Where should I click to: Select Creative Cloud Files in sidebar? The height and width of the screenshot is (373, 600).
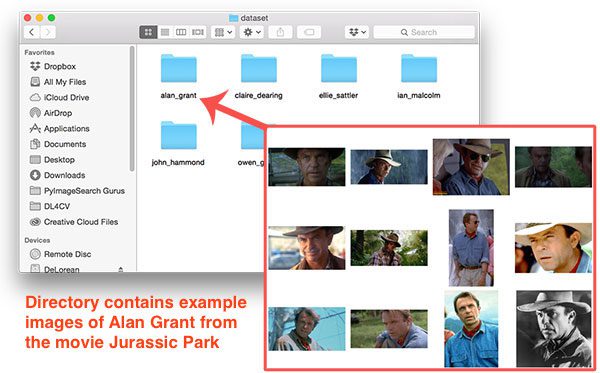(74, 222)
